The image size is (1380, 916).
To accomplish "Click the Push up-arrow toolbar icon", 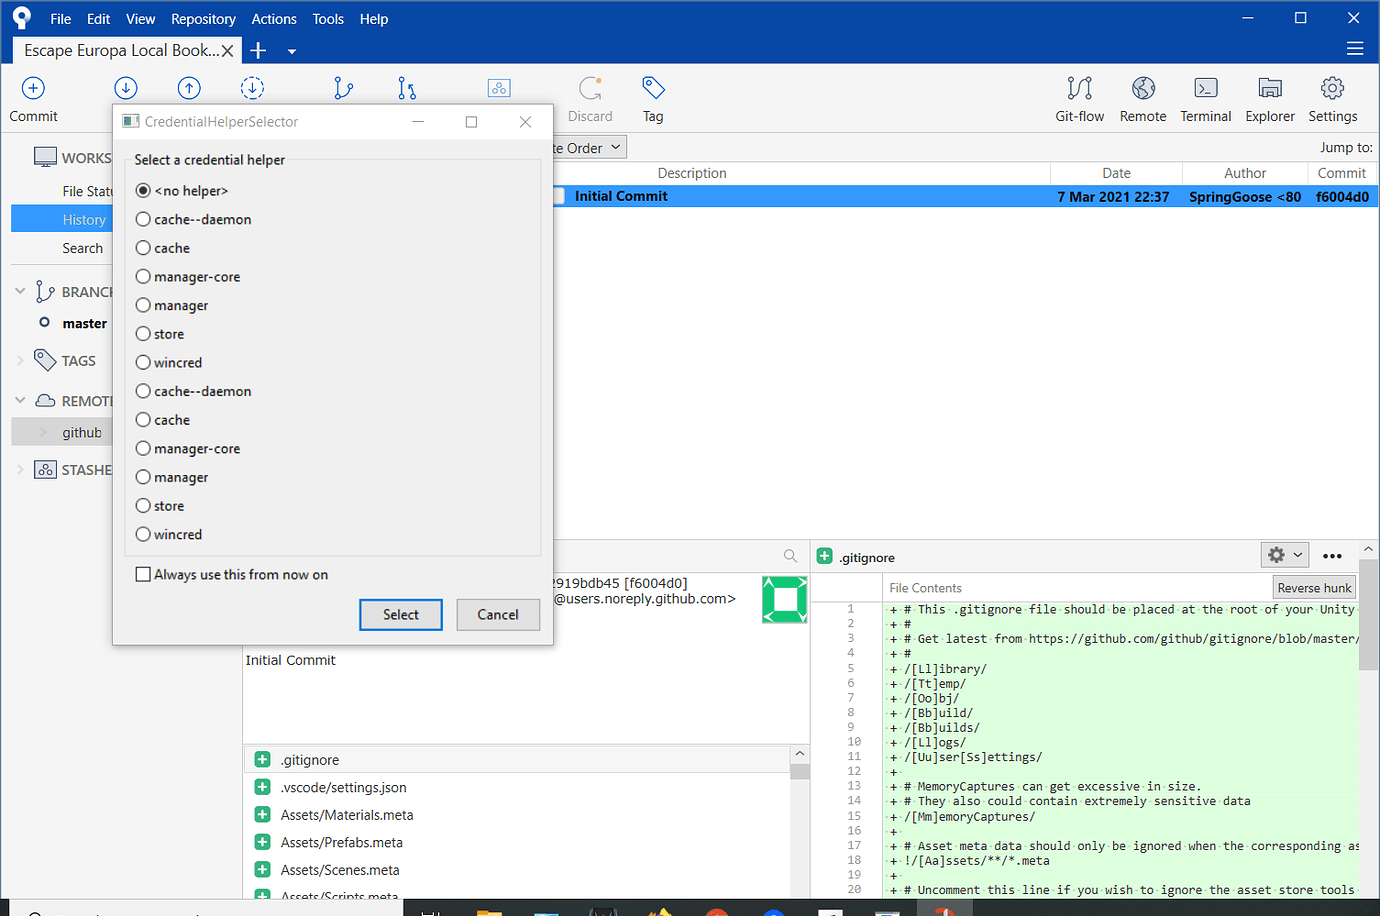I will click(x=189, y=89).
